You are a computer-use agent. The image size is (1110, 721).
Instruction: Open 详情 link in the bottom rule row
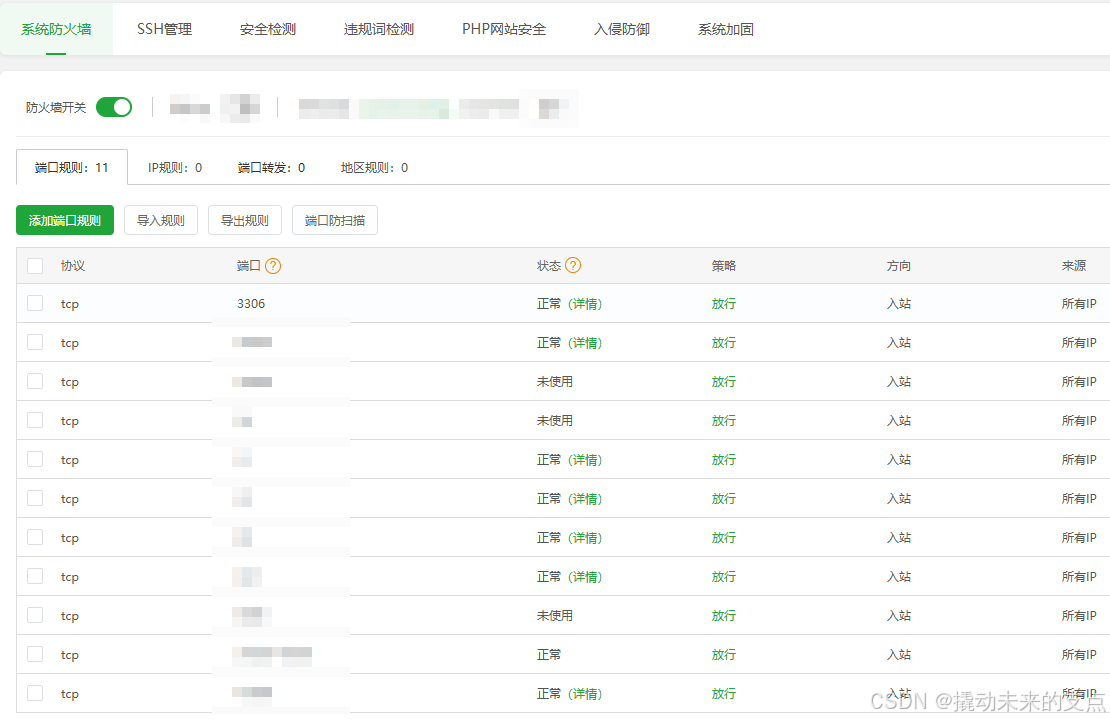[585, 694]
